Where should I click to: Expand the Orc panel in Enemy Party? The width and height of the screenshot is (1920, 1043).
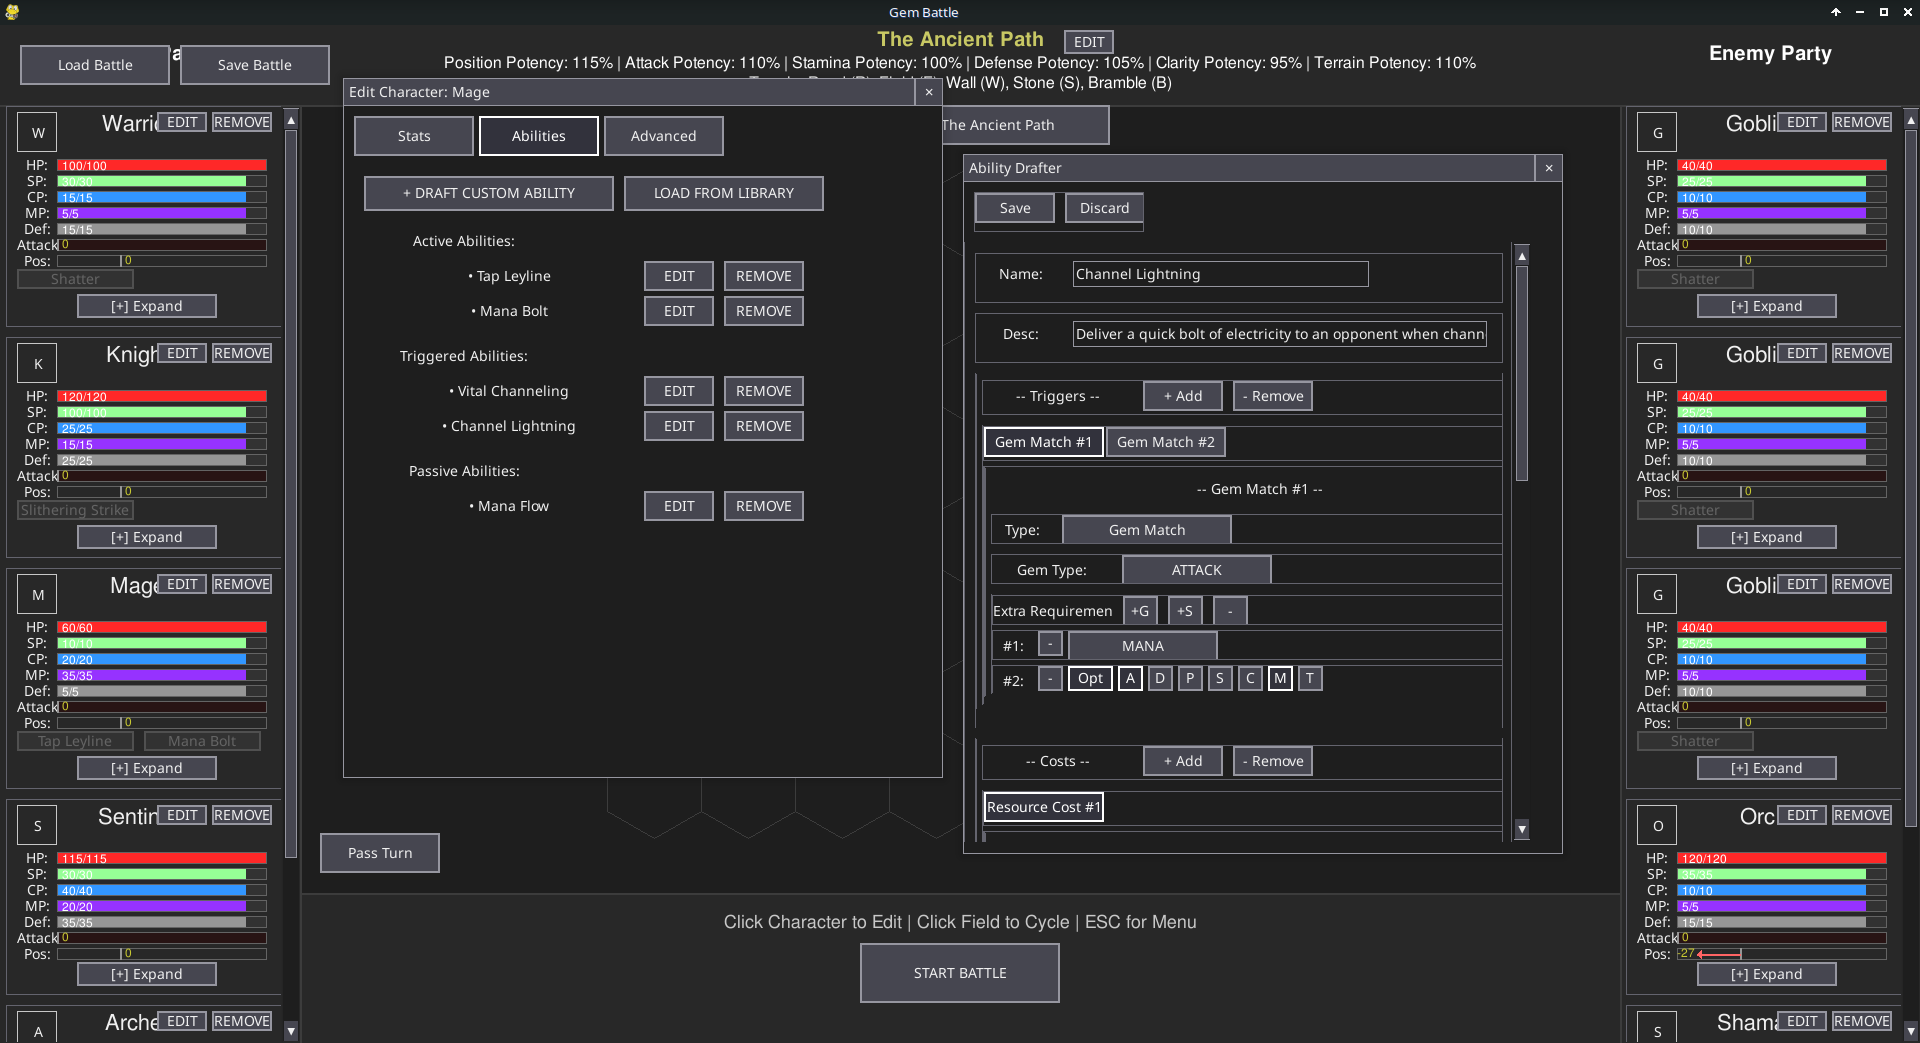pyautogui.click(x=1766, y=973)
